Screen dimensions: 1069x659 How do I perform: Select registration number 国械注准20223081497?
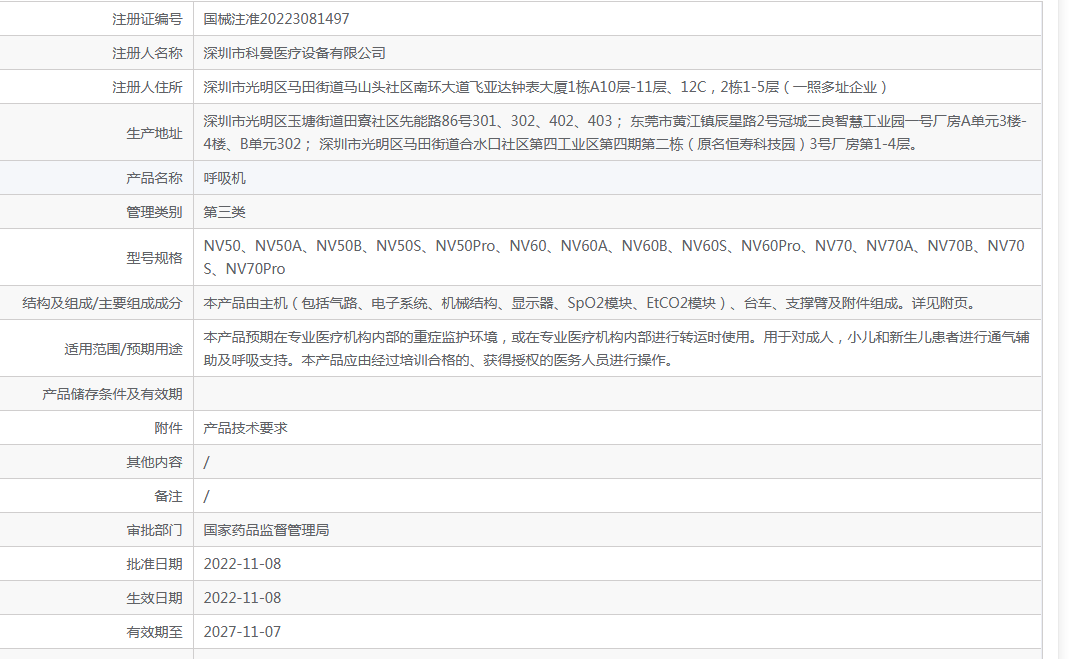tap(276, 19)
